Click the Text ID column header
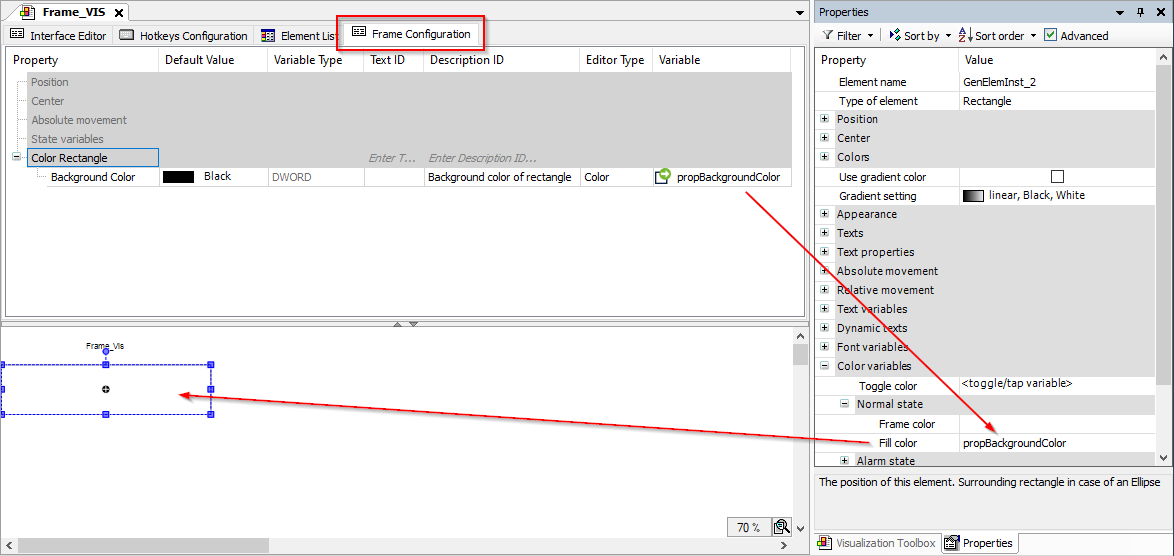The height and width of the screenshot is (556, 1174). tap(394, 60)
